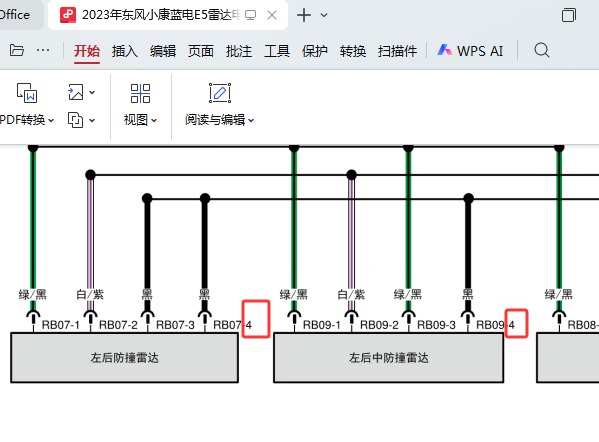Click the RB09-4 pin label
599x442 pixels.
[495, 325]
